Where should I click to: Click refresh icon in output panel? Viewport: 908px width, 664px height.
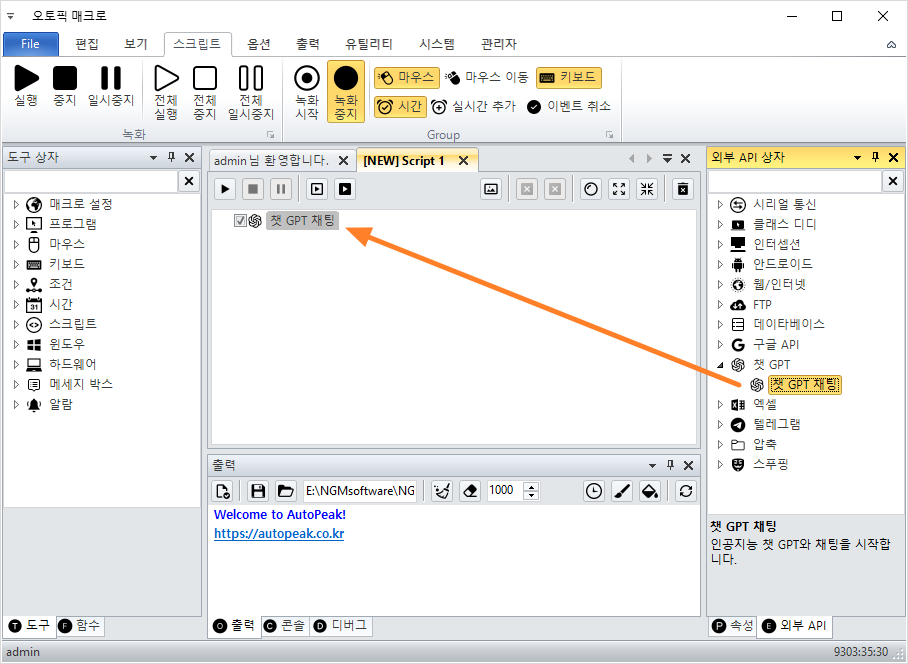coord(686,491)
